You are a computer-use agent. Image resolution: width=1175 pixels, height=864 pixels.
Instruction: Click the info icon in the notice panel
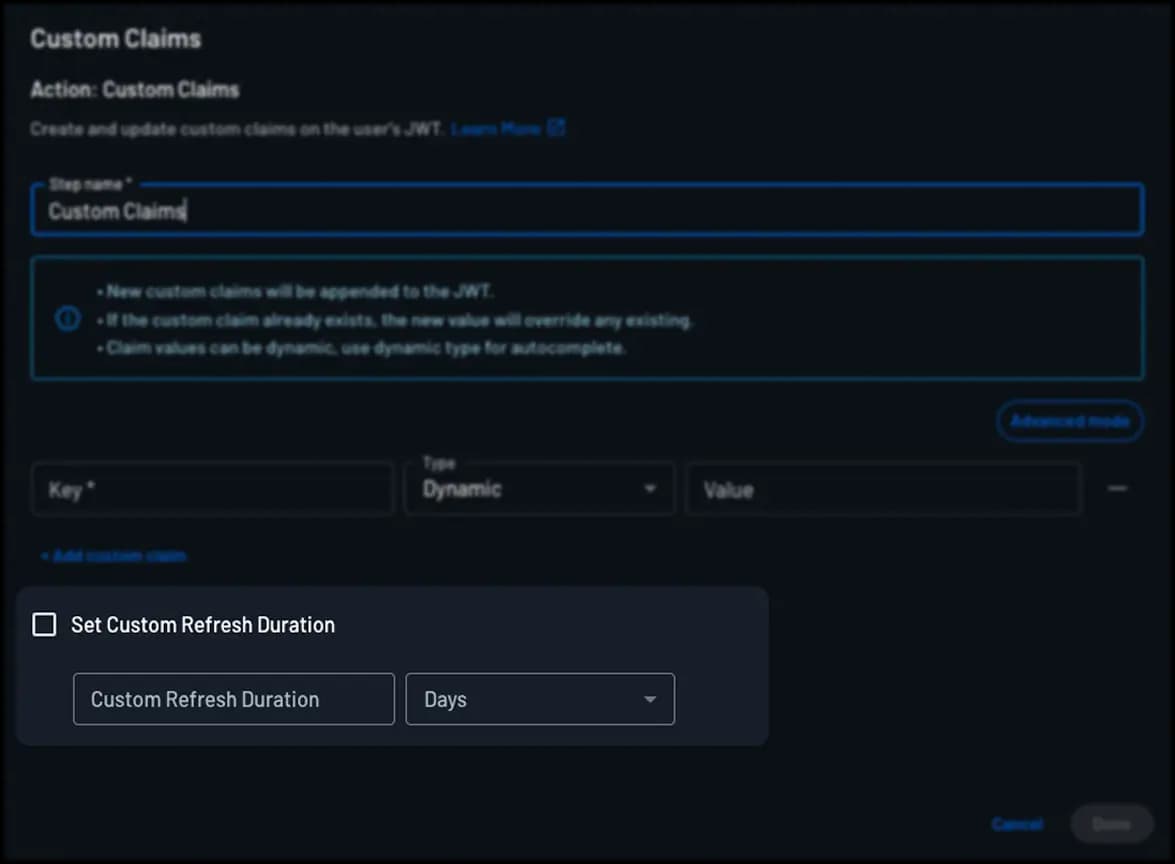point(67,318)
